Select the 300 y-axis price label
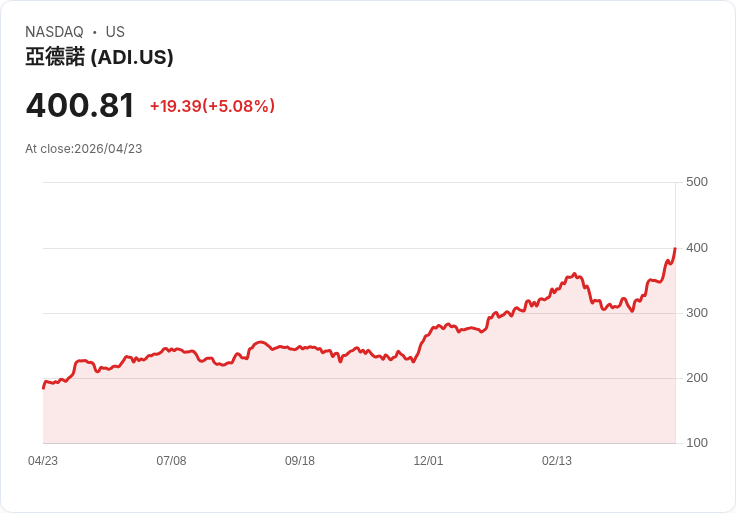Image resolution: width=736 pixels, height=513 pixels. (x=697, y=313)
